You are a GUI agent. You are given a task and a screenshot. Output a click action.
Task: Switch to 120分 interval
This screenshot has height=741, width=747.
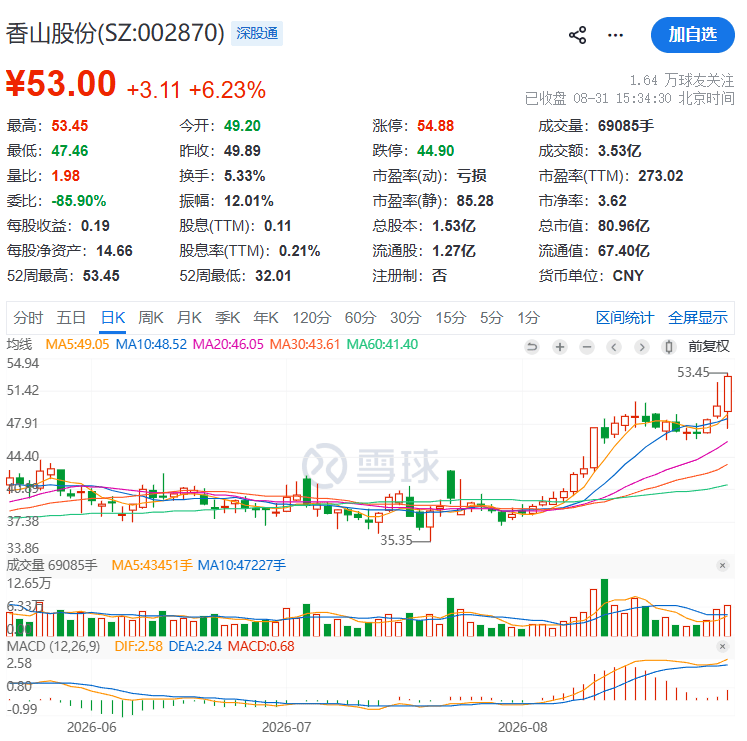tap(312, 317)
